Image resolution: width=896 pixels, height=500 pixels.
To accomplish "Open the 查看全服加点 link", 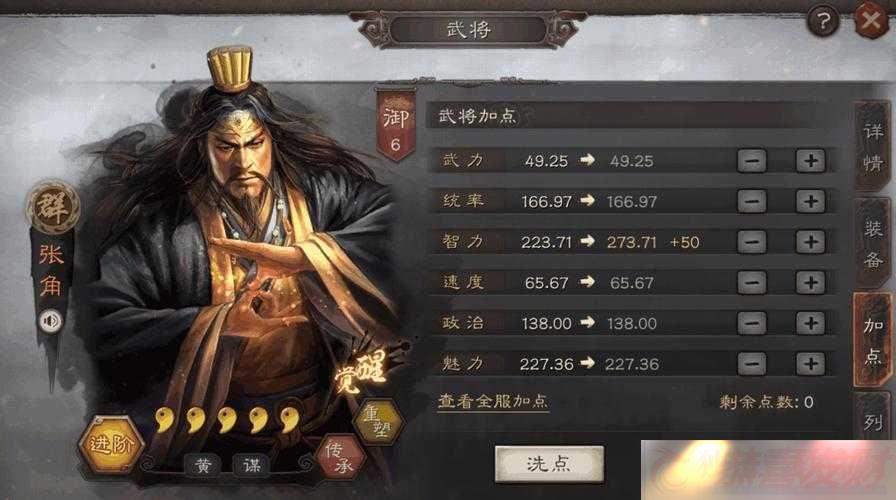I will pyautogui.click(x=493, y=402).
